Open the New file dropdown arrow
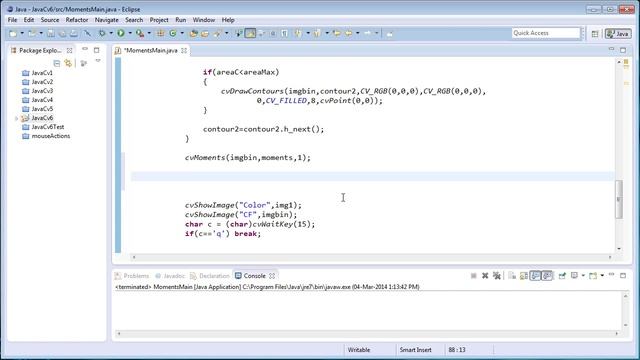Viewport: 640px width, 360px height. (x=22, y=33)
